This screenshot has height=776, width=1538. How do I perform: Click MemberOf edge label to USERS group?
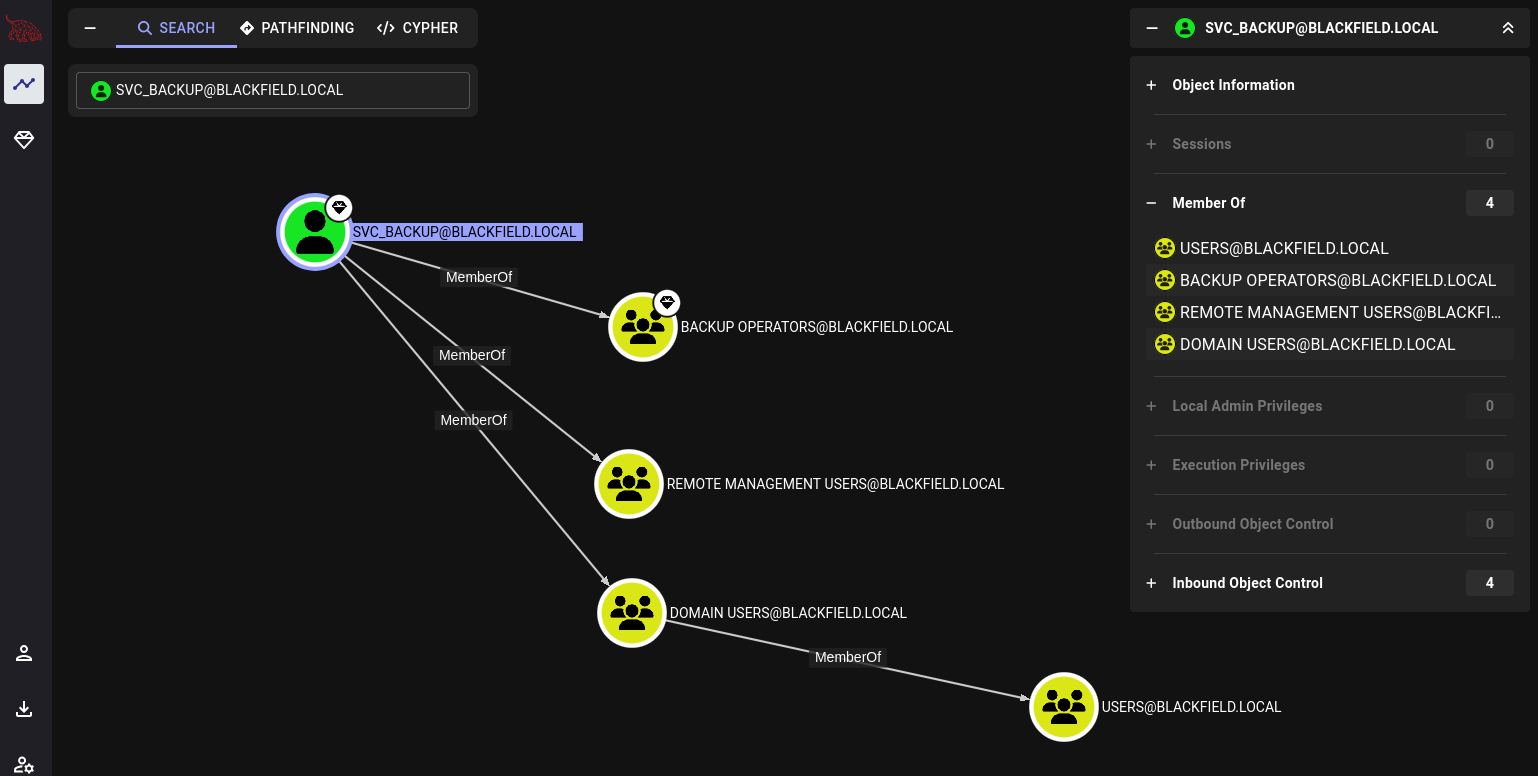click(x=848, y=657)
